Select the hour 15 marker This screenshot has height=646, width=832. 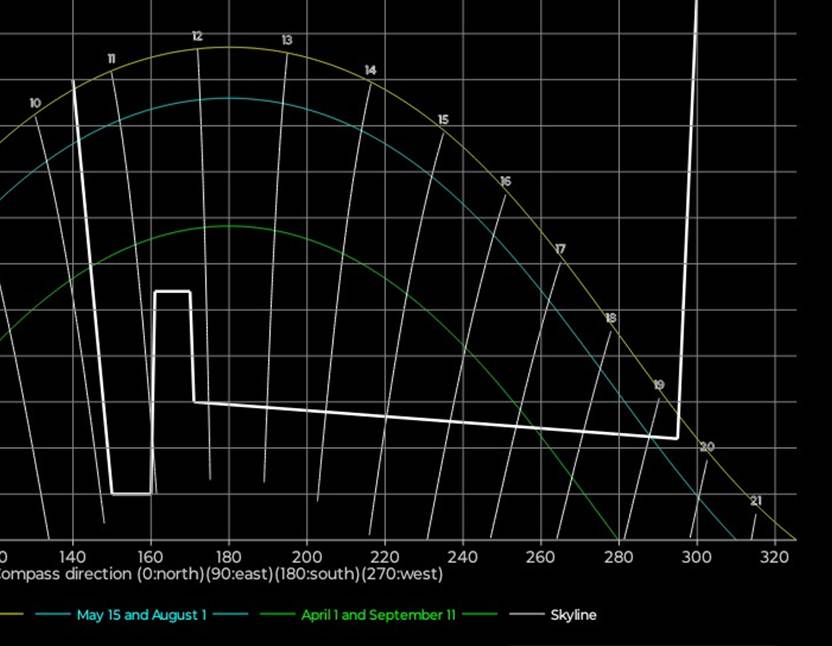(443, 120)
